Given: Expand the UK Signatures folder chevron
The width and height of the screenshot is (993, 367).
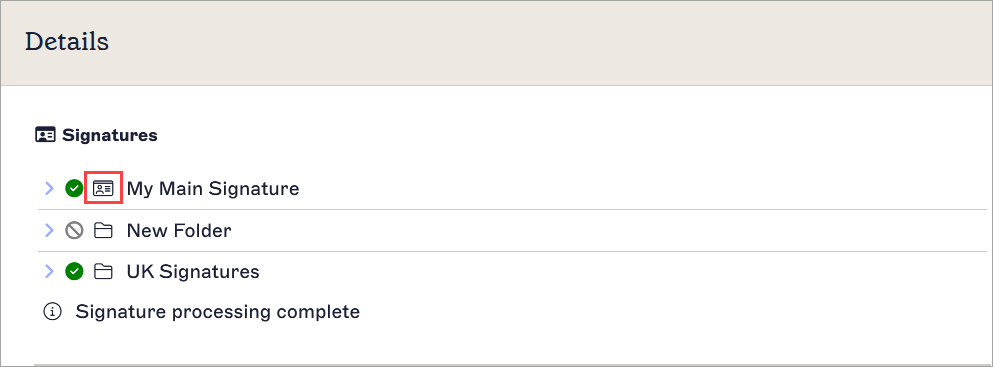Looking at the screenshot, I should click(49, 272).
